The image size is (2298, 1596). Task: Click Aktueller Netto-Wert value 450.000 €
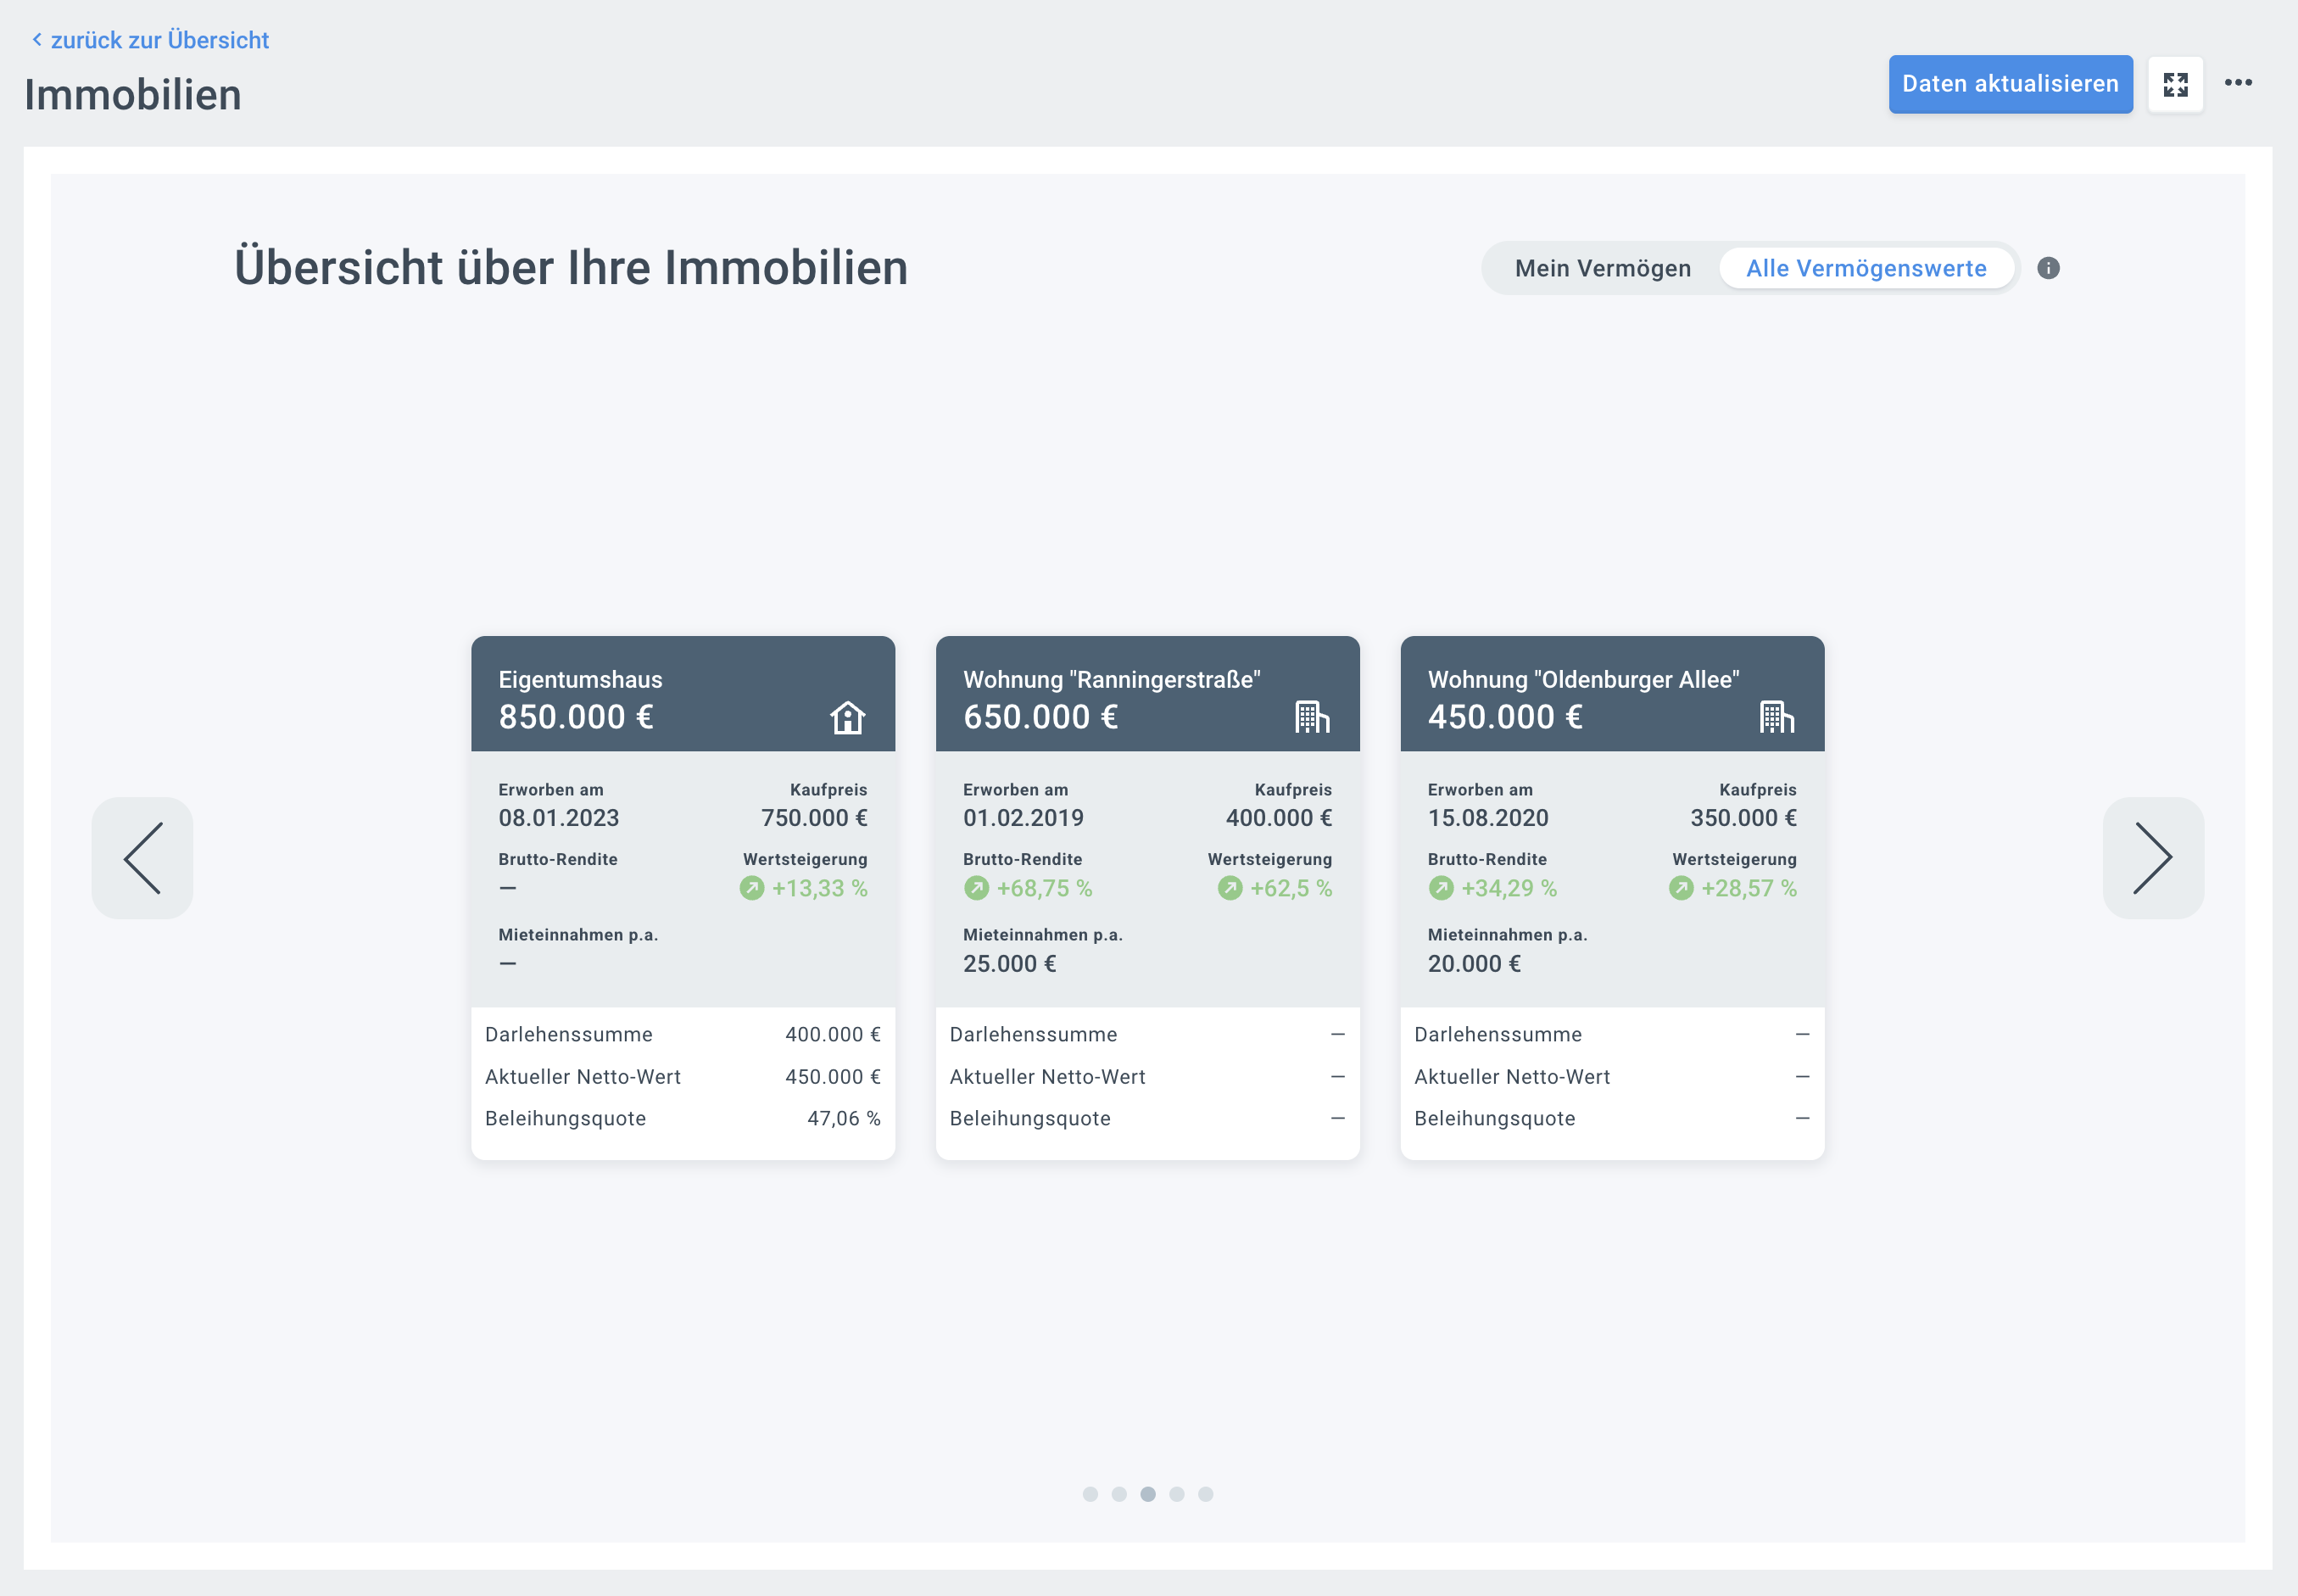pyautogui.click(x=833, y=1077)
